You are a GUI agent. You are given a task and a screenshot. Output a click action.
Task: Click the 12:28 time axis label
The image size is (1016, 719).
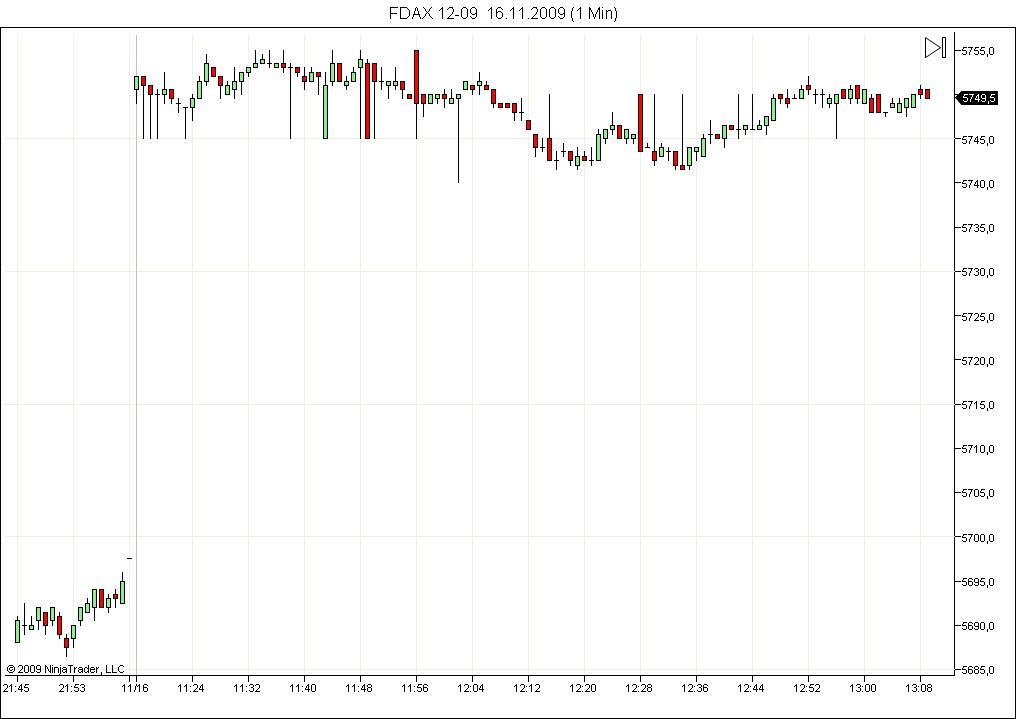tap(639, 688)
